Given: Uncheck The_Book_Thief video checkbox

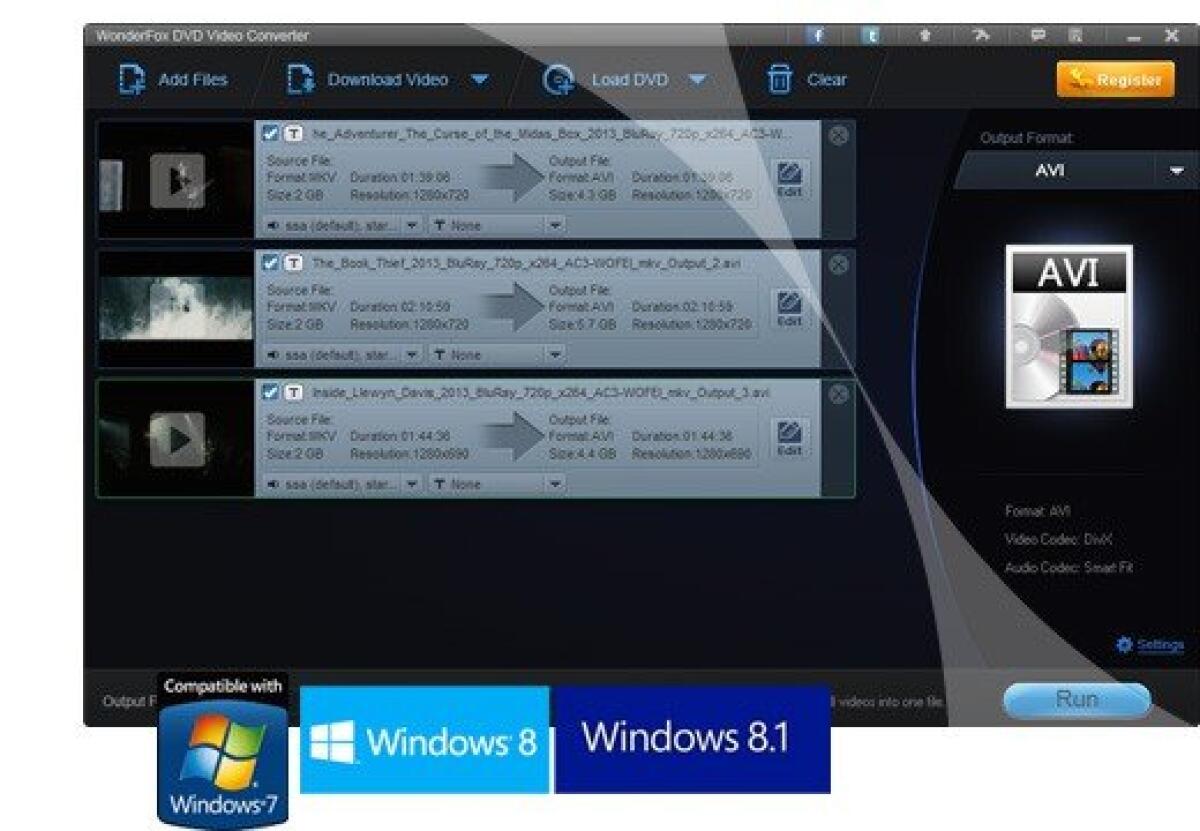Looking at the screenshot, I should [x=270, y=261].
